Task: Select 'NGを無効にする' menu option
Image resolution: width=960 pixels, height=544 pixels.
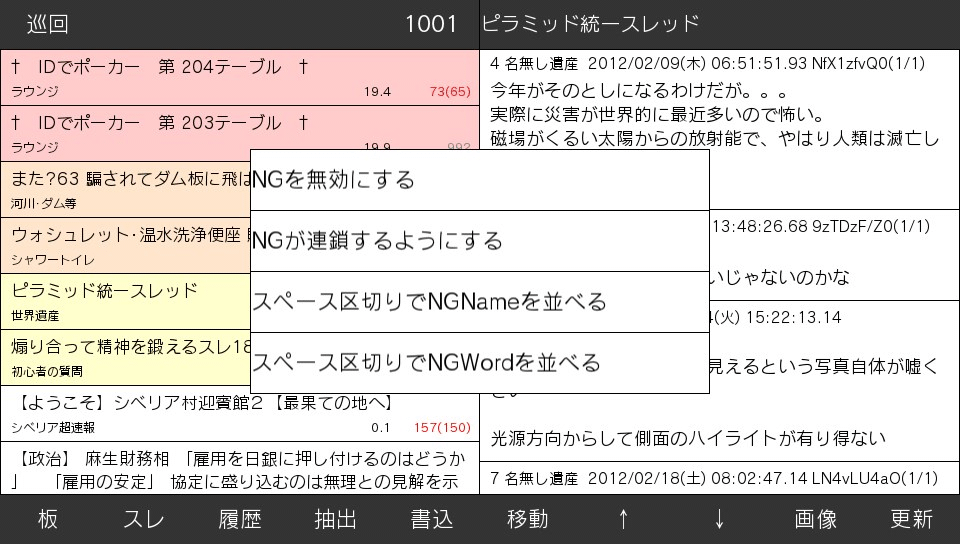Action: point(480,181)
